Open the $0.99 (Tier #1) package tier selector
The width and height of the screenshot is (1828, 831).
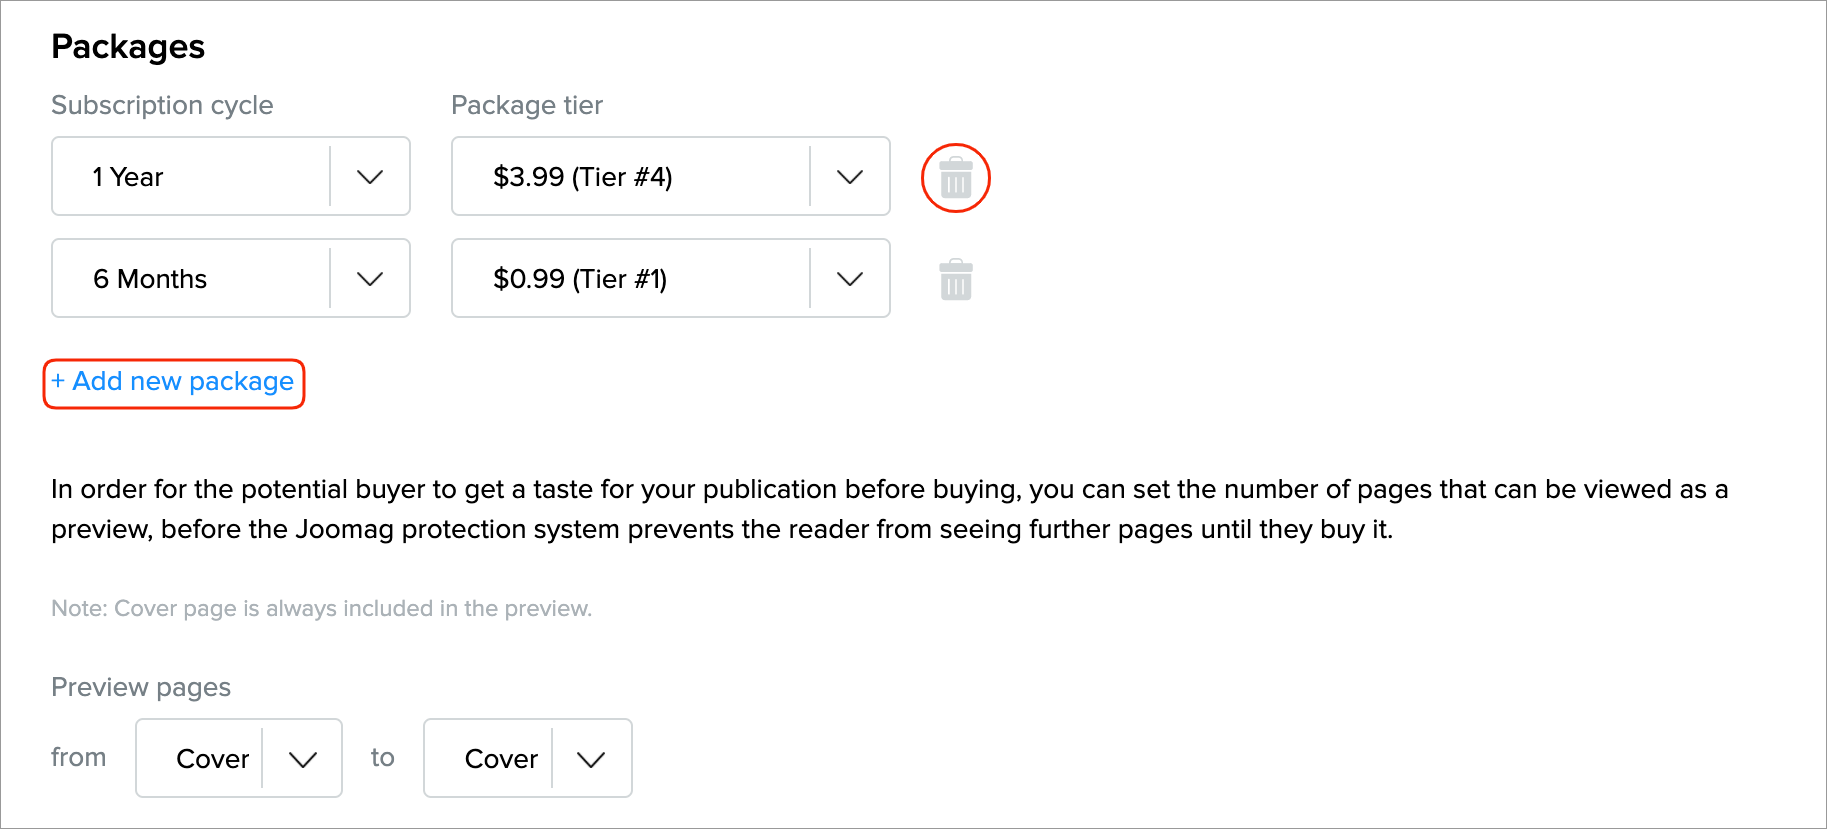pyautogui.click(x=630, y=279)
